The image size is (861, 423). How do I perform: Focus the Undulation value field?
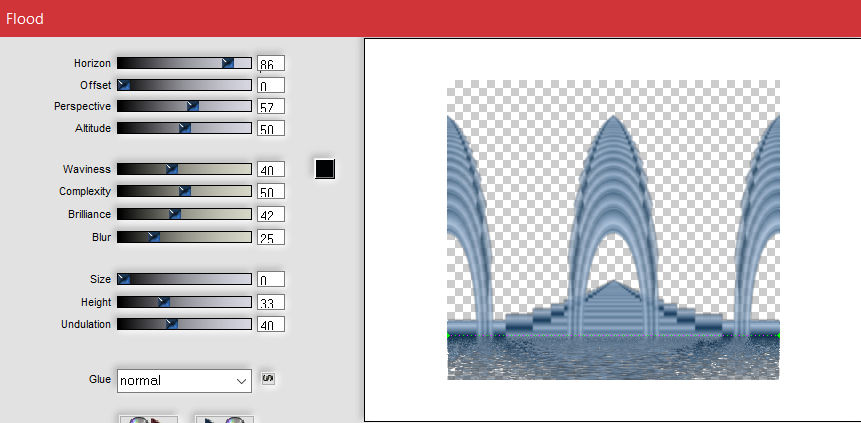point(271,324)
